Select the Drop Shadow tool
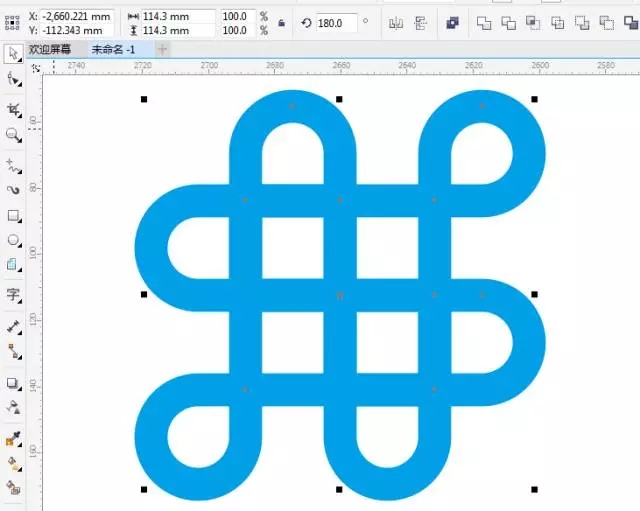Screen dimensions: 640x511 tap(13, 383)
